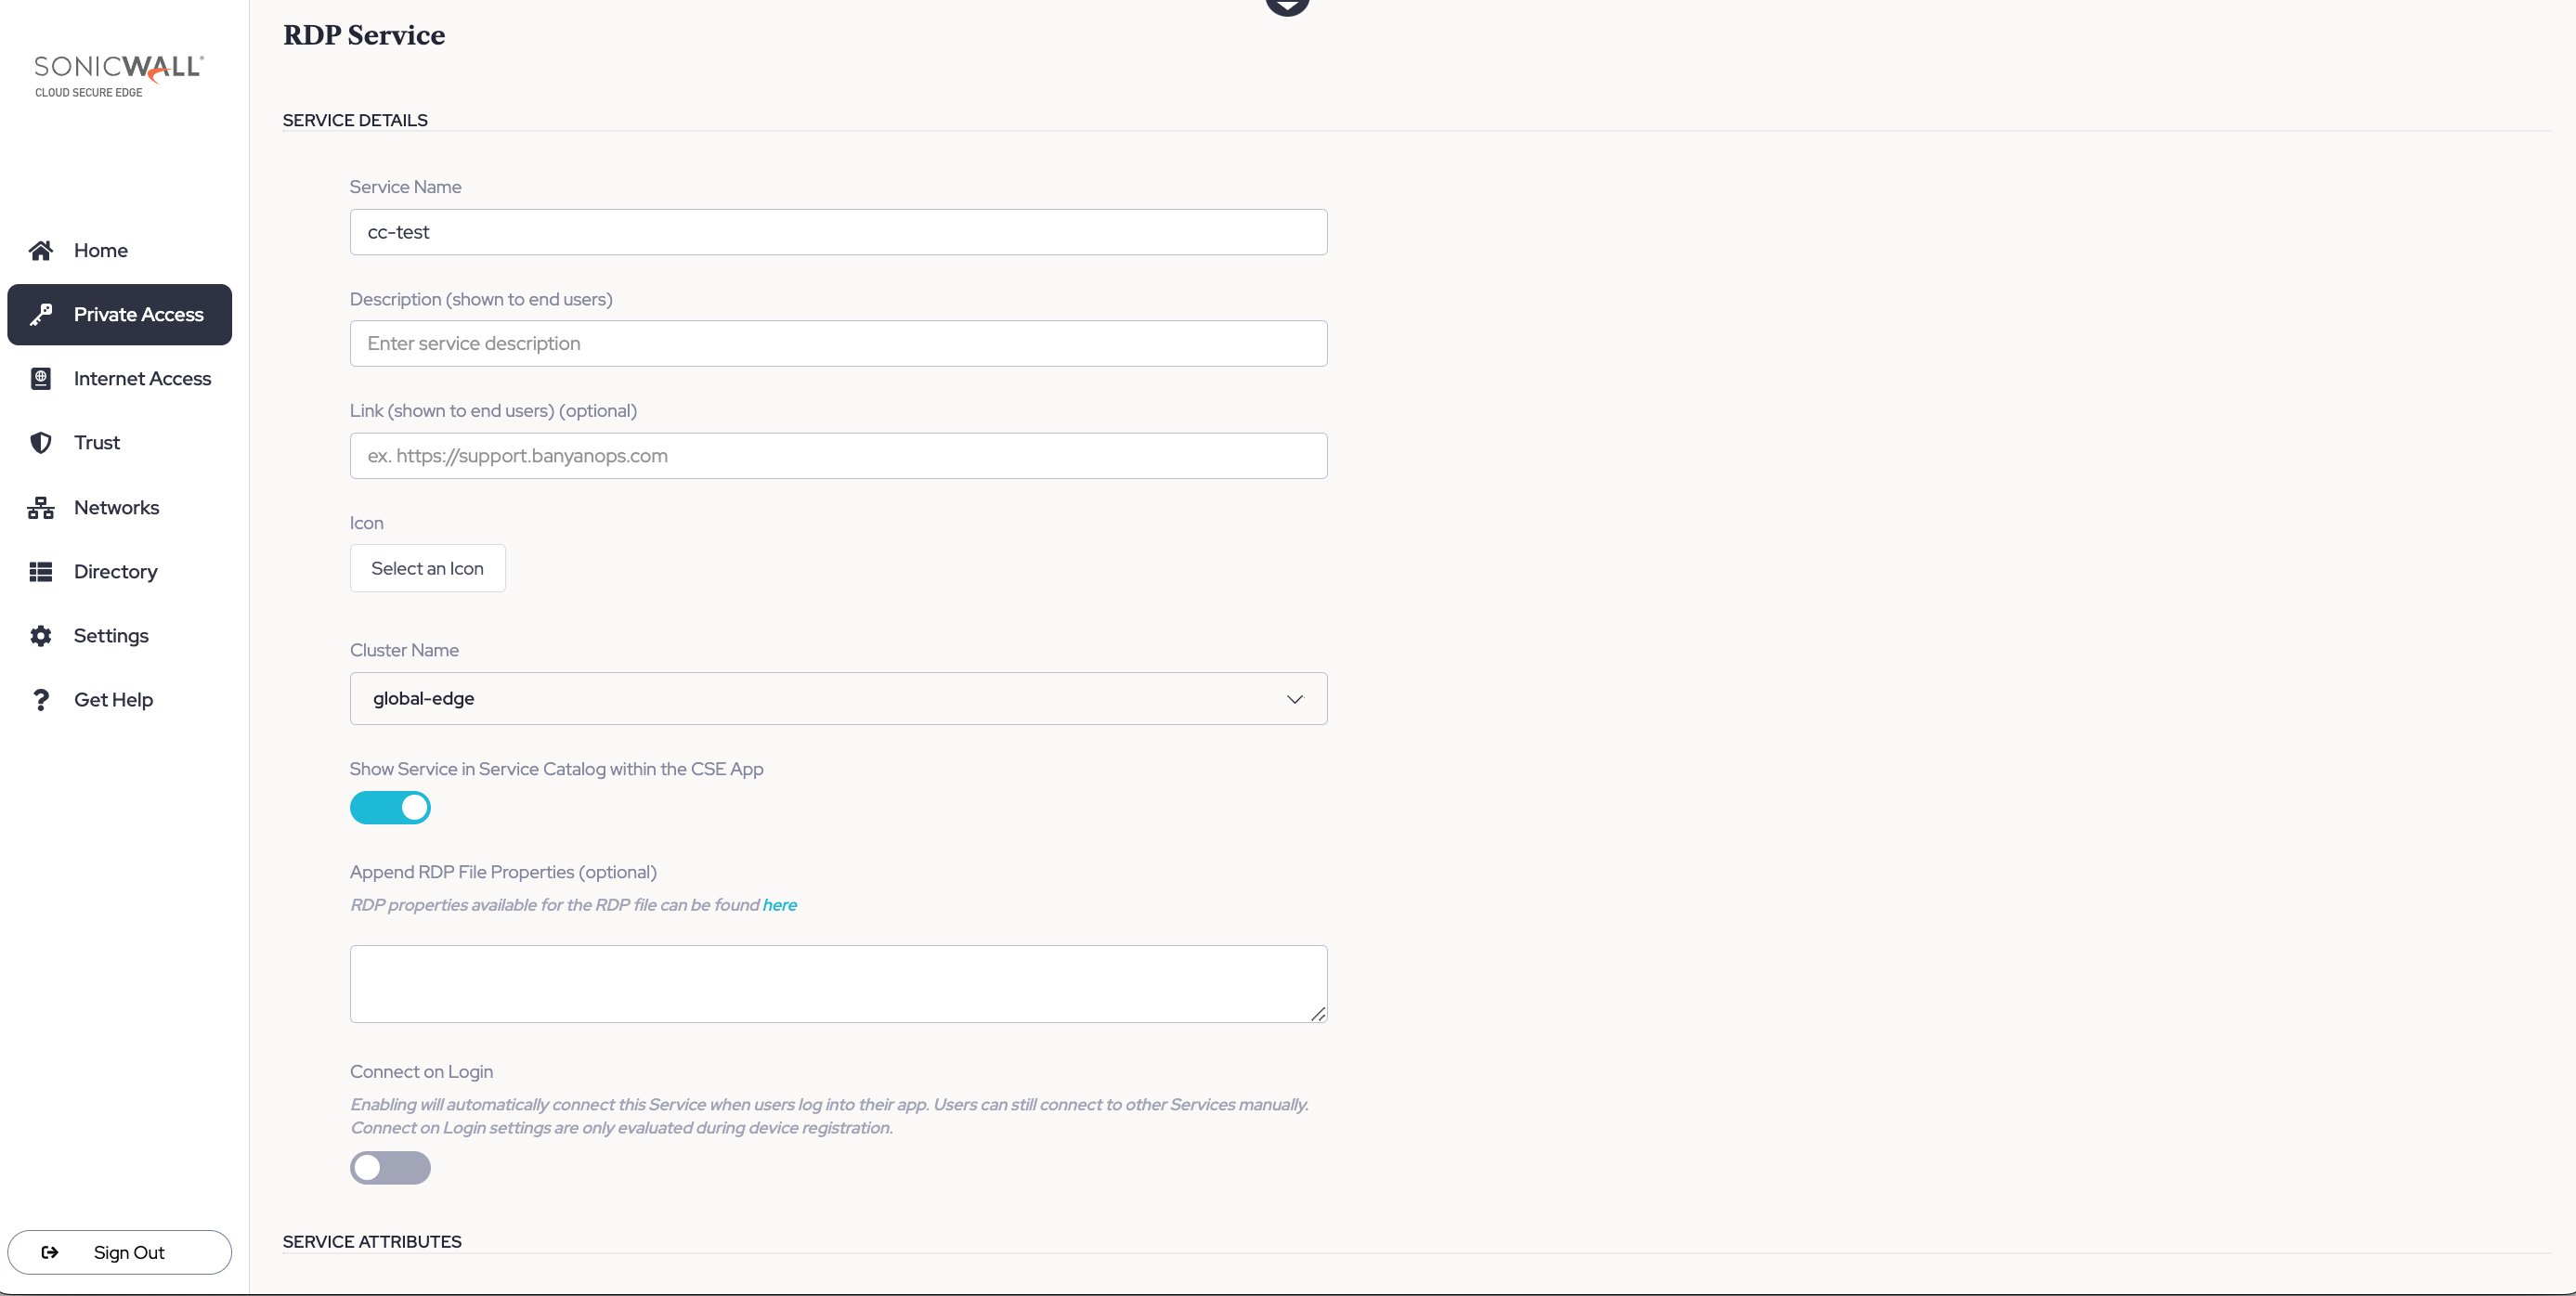
Task: Open the RDP properties 'here' link
Action: click(x=779, y=905)
